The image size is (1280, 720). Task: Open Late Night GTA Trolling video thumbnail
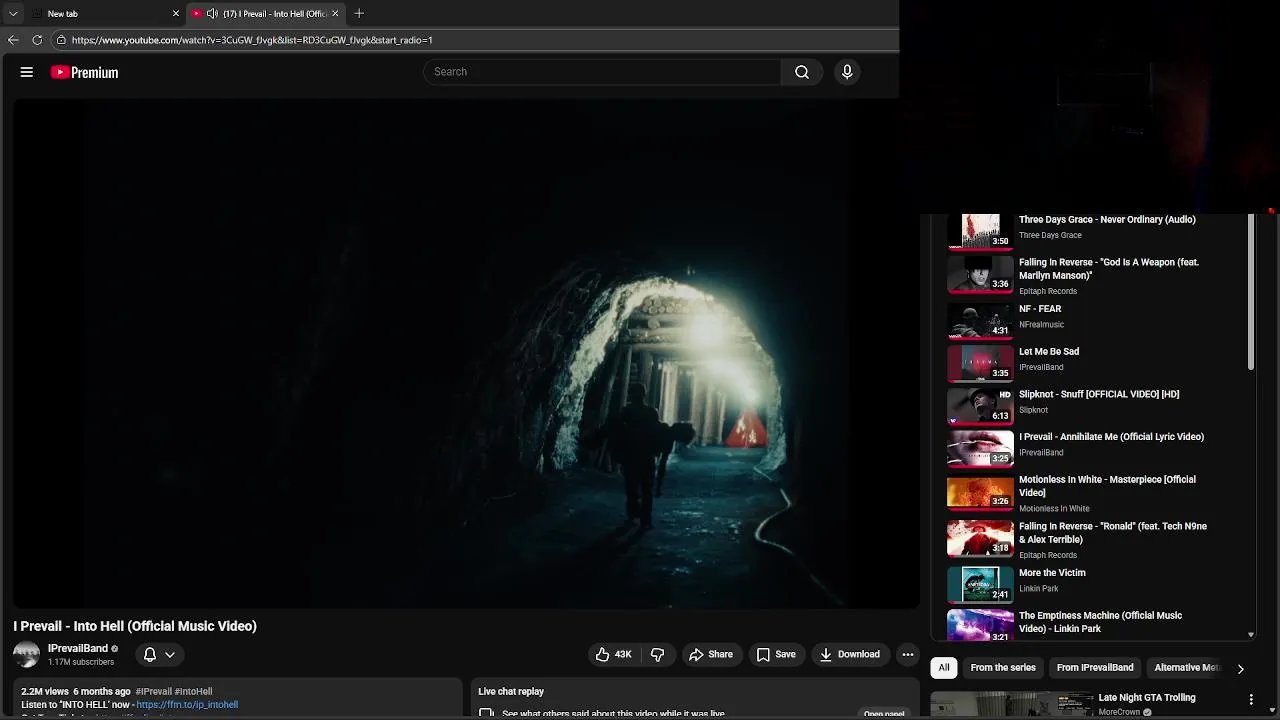pos(1012,705)
